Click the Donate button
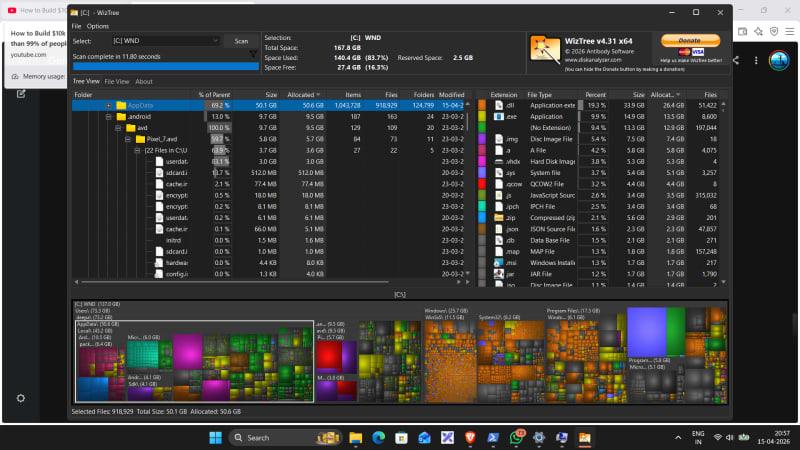Screen dimensions: 800x450 690,40
